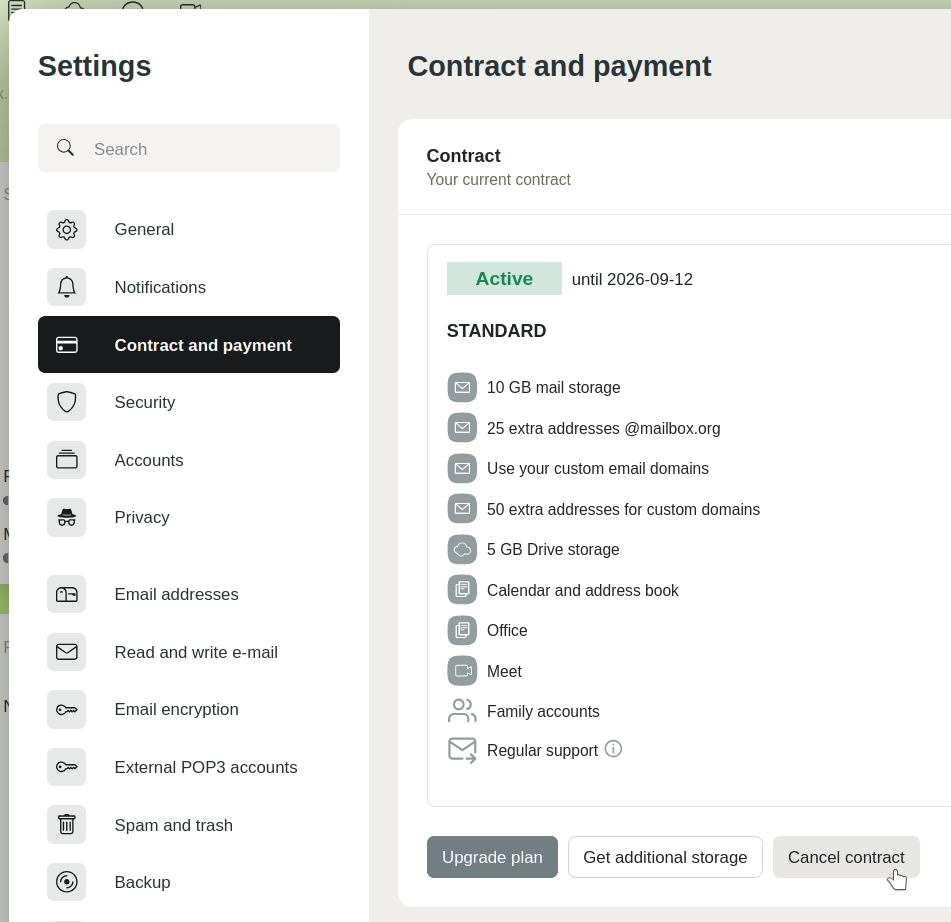Click info icon beside Regular support
The height and width of the screenshot is (922, 951).
pos(613,749)
